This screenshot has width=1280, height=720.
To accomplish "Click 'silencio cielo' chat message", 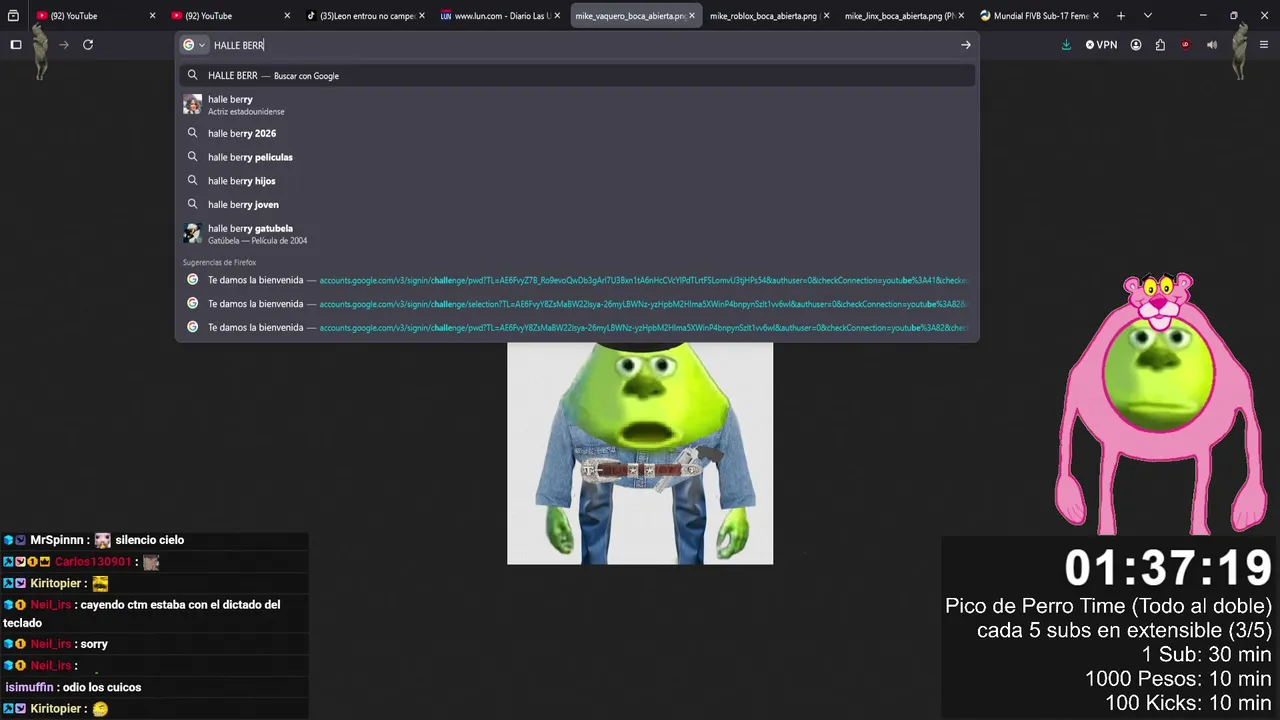I will click(x=150, y=540).
